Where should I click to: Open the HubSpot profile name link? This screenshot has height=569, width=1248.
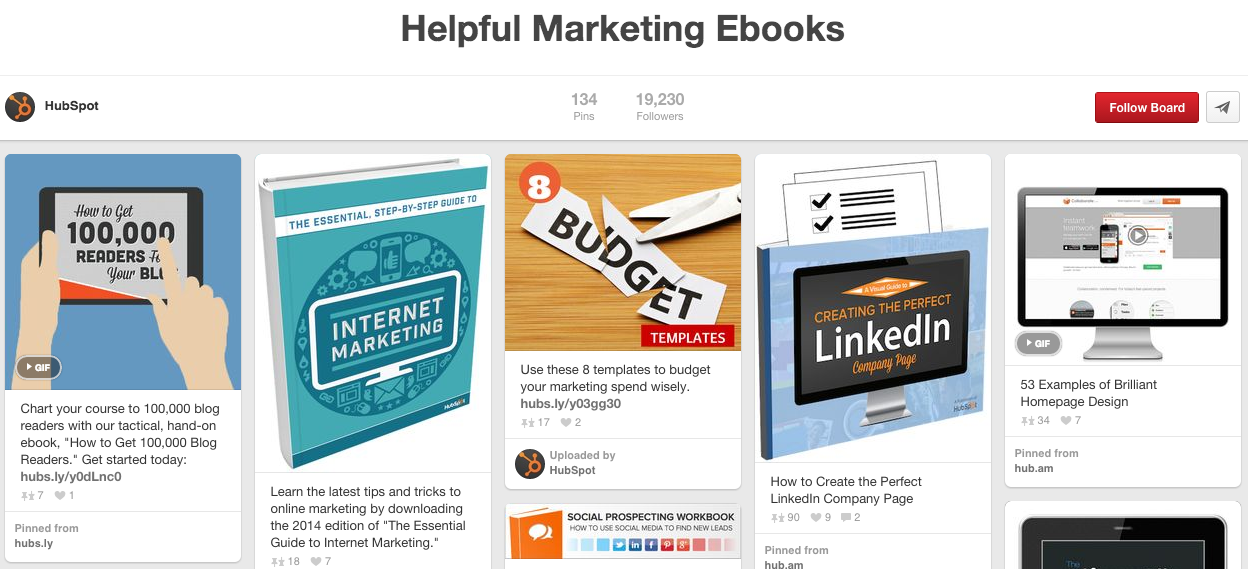(x=72, y=106)
